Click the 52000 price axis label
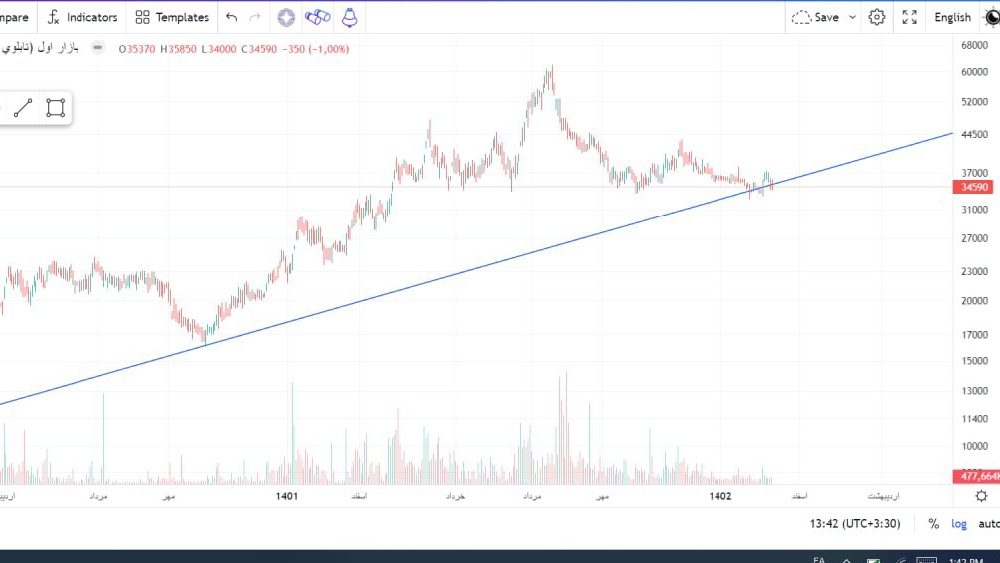 [x=974, y=102]
